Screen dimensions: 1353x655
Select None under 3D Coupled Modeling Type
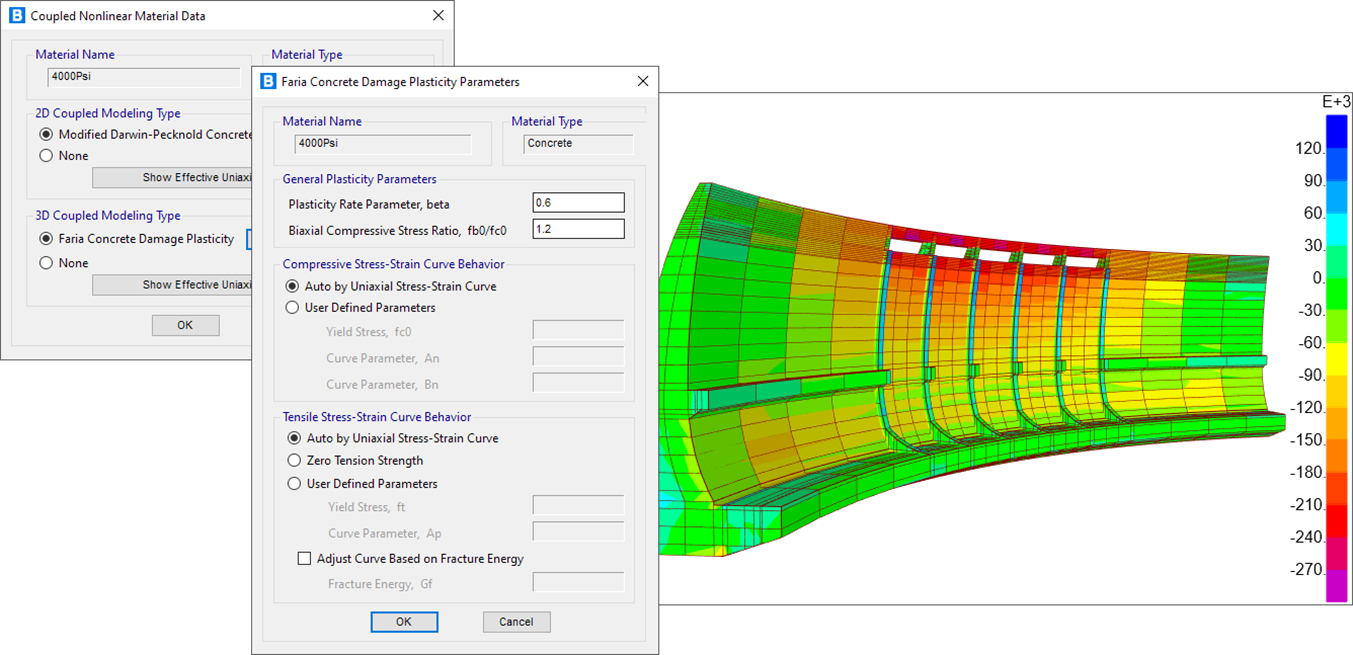tap(46, 263)
